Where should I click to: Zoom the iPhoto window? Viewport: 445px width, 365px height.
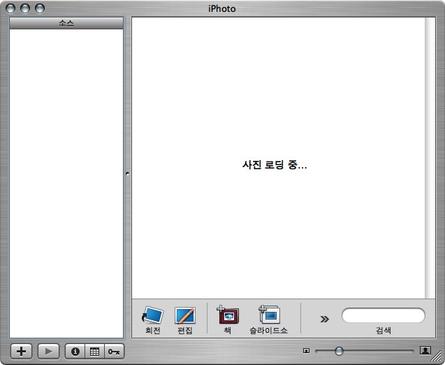(40, 8)
